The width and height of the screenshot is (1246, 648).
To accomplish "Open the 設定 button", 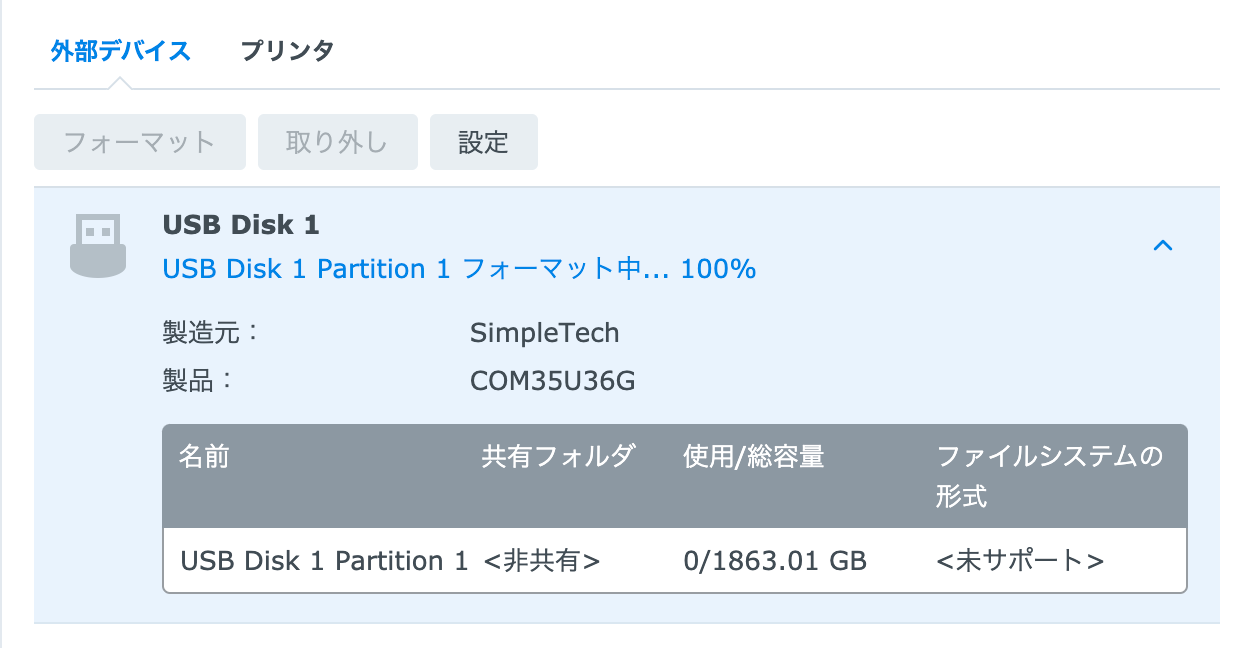I will click(484, 142).
